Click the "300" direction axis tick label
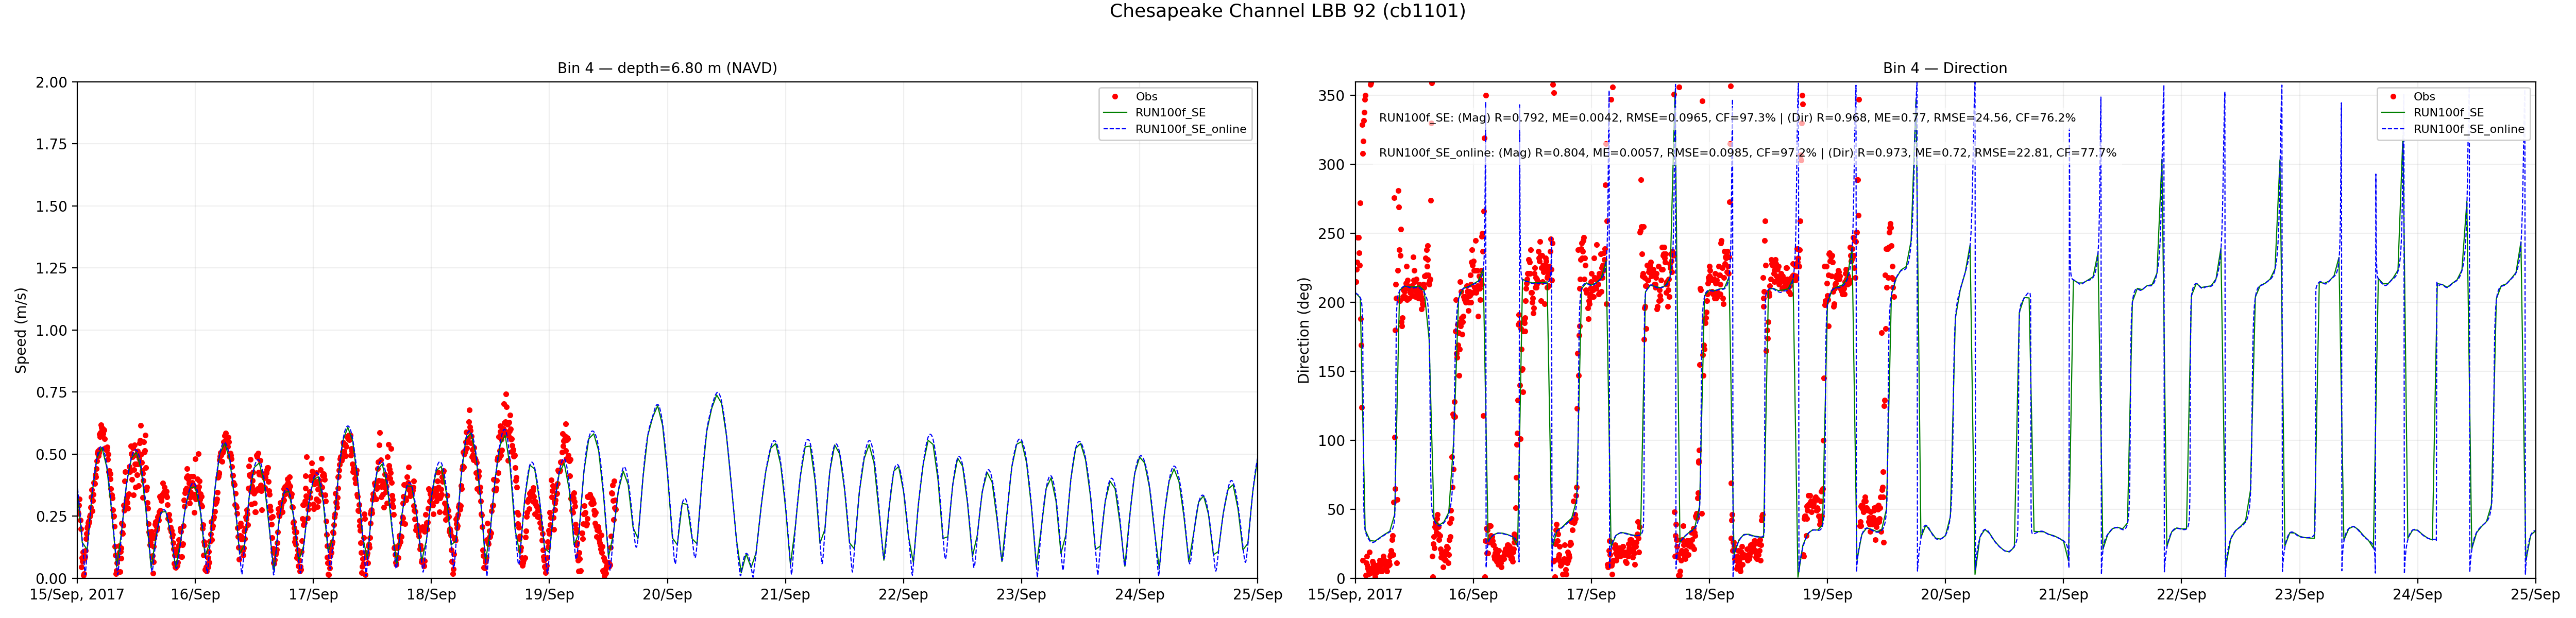2576x618 pixels. pyautogui.click(x=1332, y=165)
